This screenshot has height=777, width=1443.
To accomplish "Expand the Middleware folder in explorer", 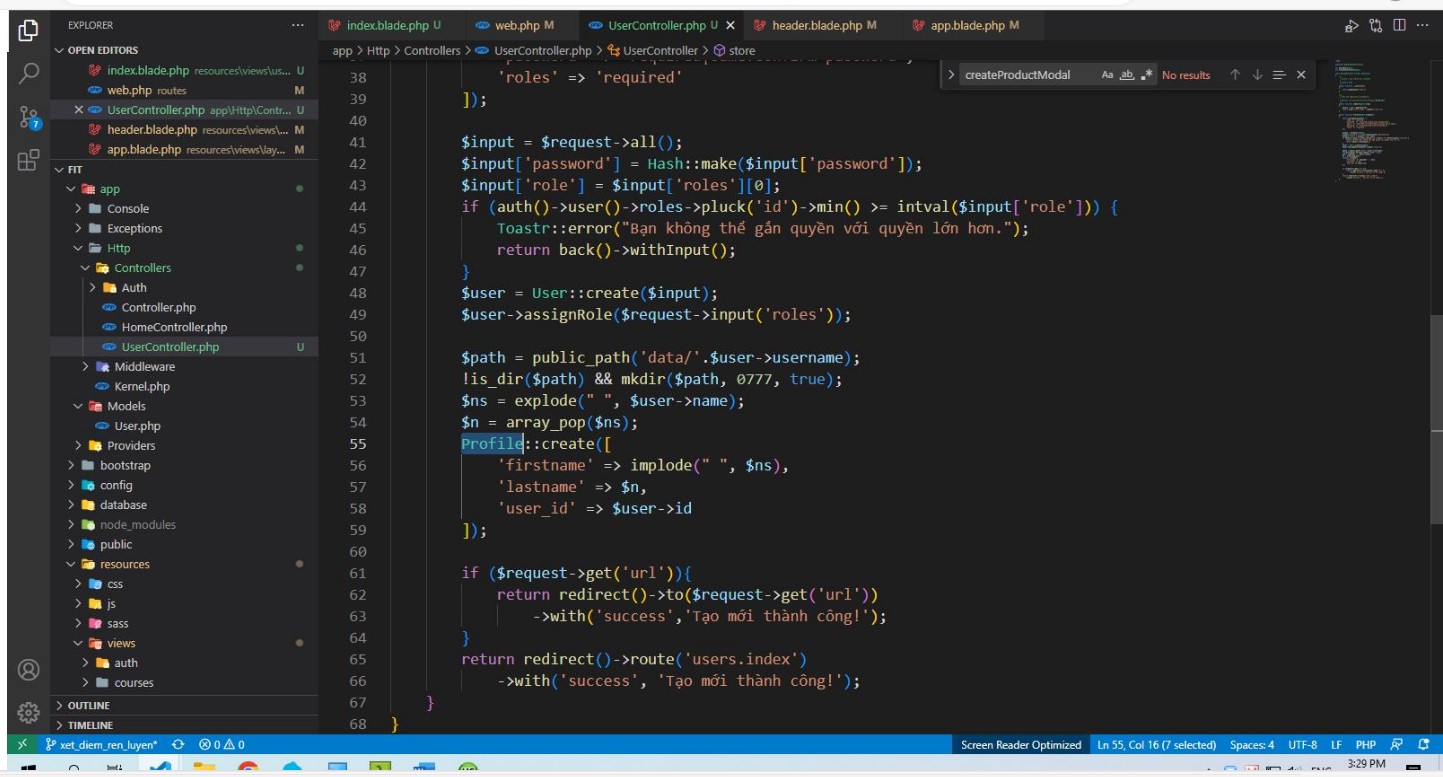I will coord(144,367).
